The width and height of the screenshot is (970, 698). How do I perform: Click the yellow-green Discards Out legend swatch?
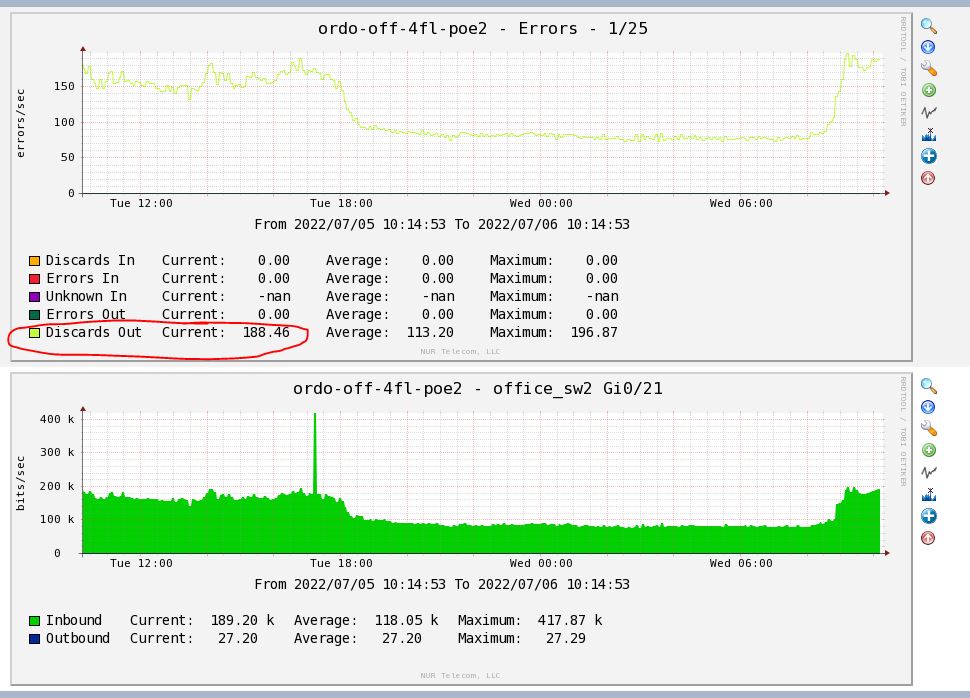click(35, 333)
